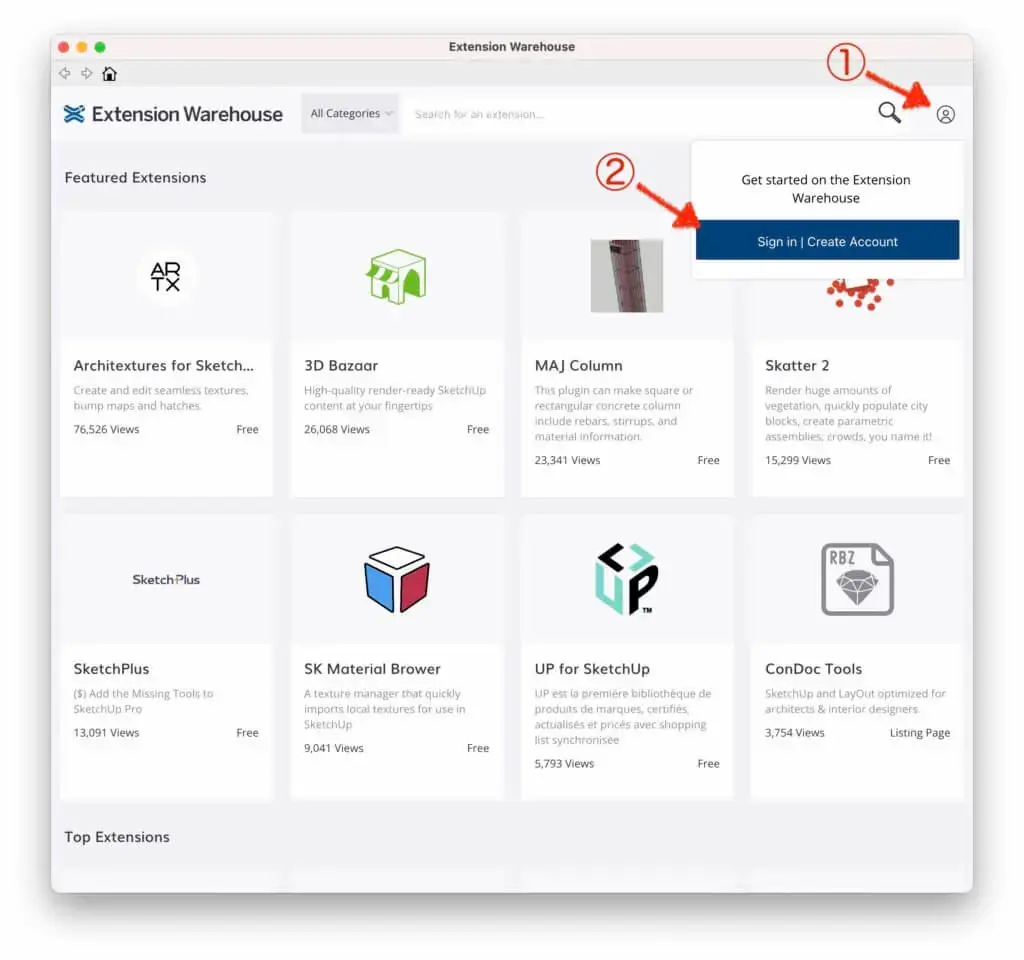Open the 3D Bazaar green shop icon
1024x960 pixels.
tap(396, 276)
